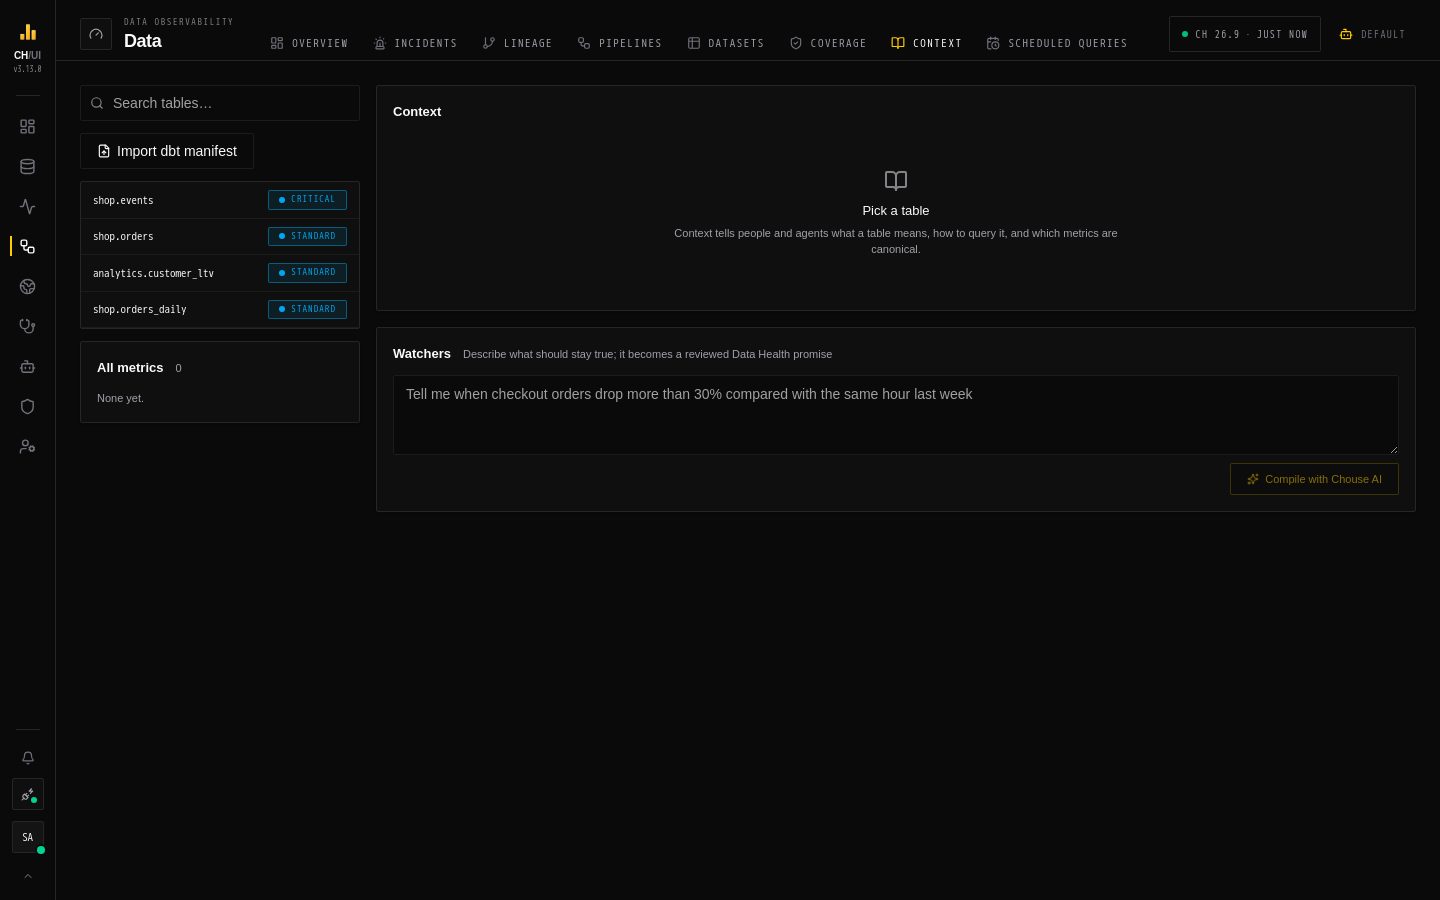Click the user settings icon in sidebar

click(27, 447)
